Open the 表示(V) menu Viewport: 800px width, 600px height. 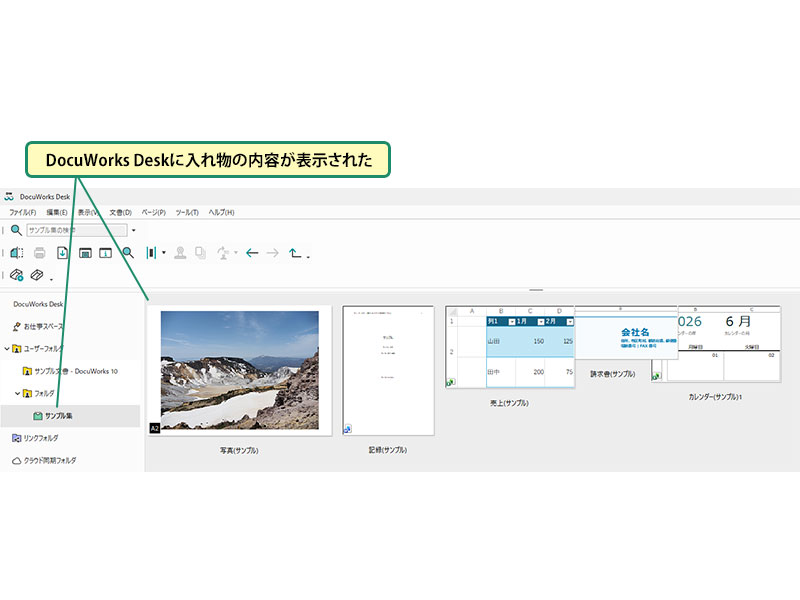tap(88, 212)
